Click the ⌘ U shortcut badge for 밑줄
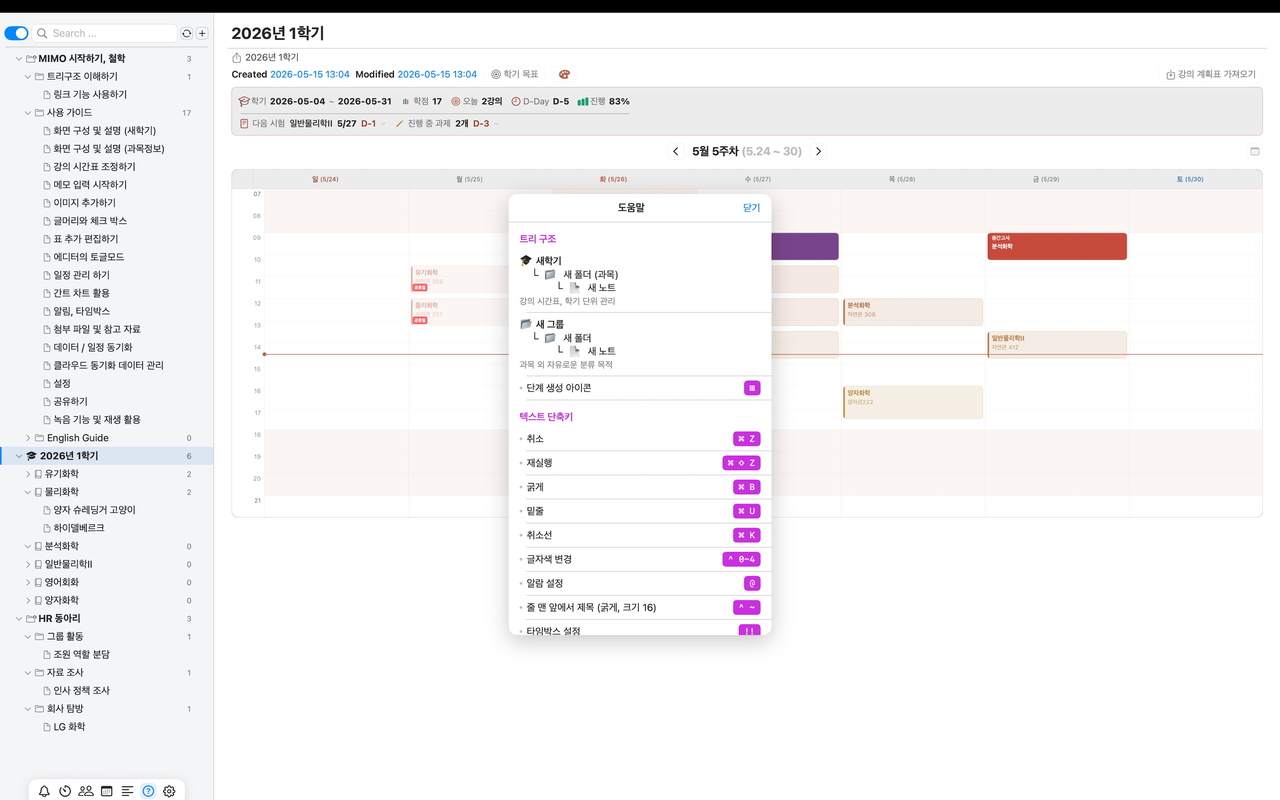This screenshot has width=1280, height=800. [x=747, y=511]
